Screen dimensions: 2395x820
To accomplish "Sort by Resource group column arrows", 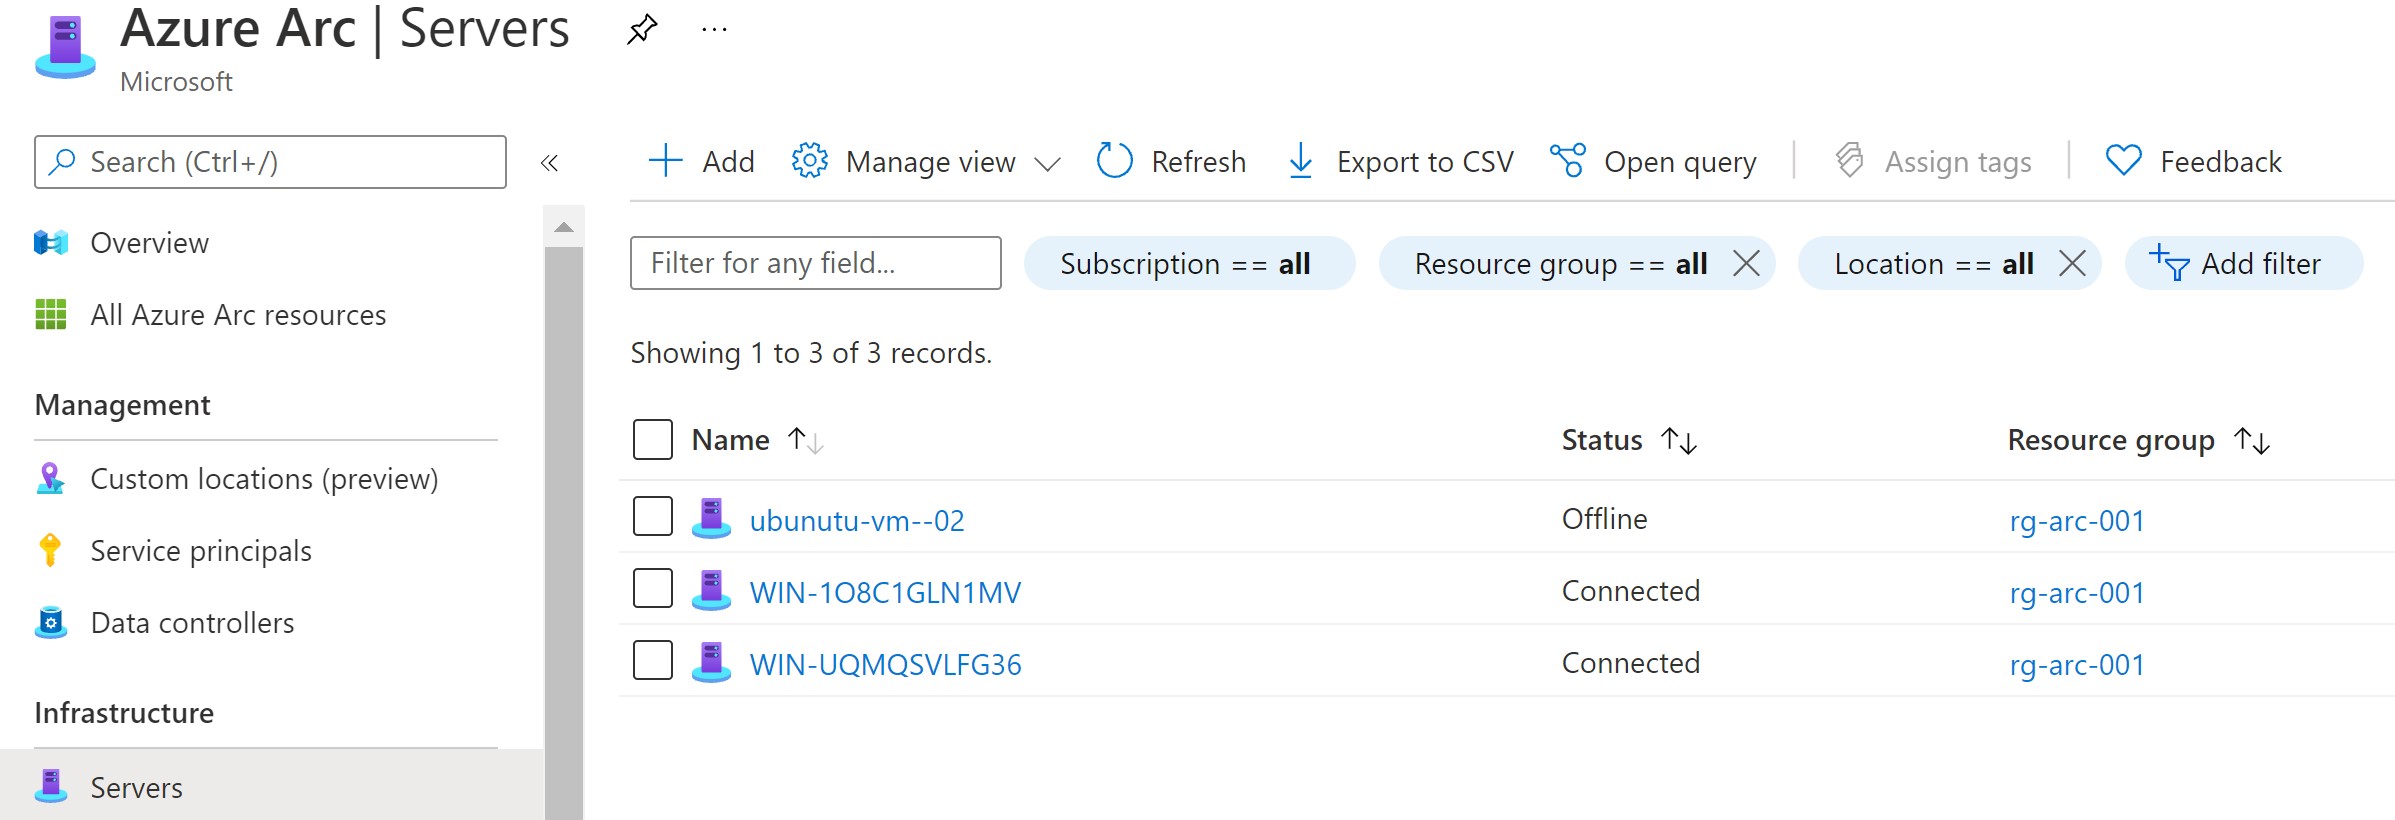I will tap(2252, 440).
